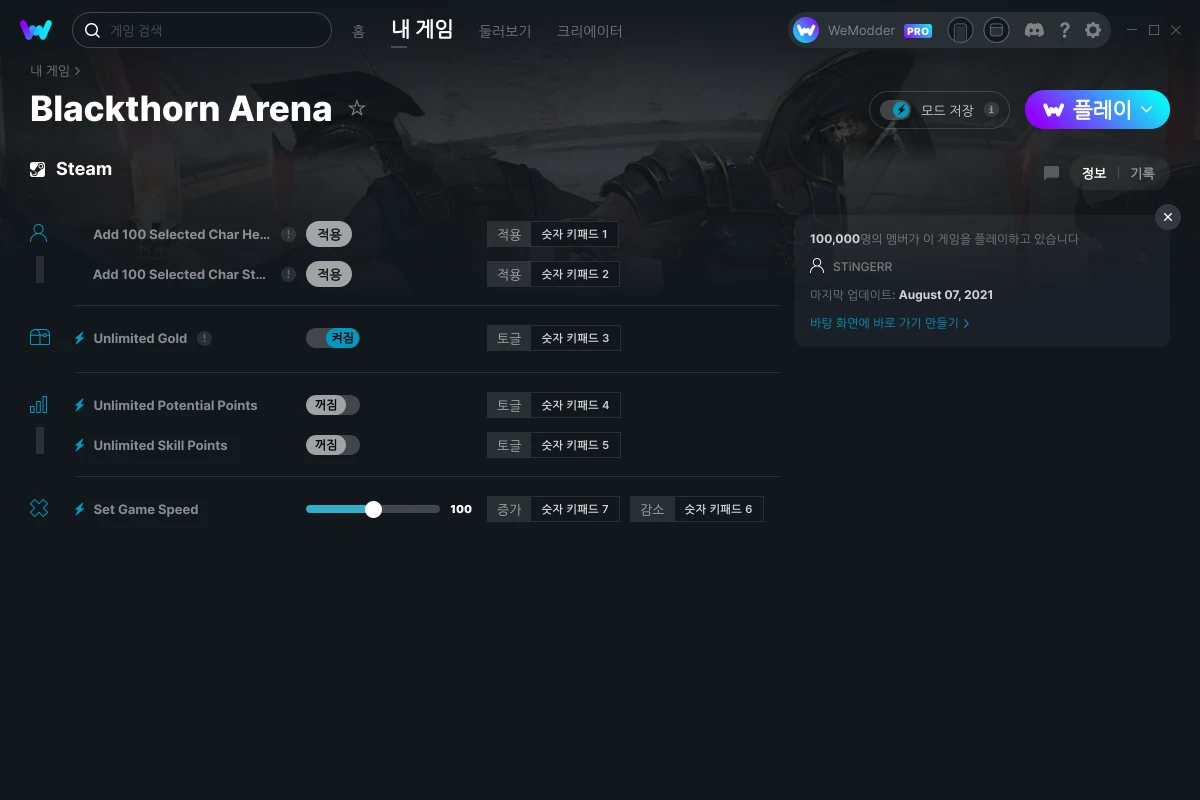This screenshot has width=1200, height=800.
Task: Click the flag feedback icon above 정보
Action: coord(1051,173)
